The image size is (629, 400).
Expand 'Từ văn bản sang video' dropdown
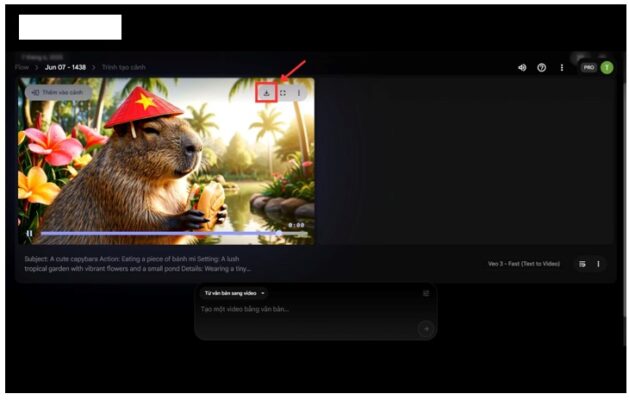(235, 293)
